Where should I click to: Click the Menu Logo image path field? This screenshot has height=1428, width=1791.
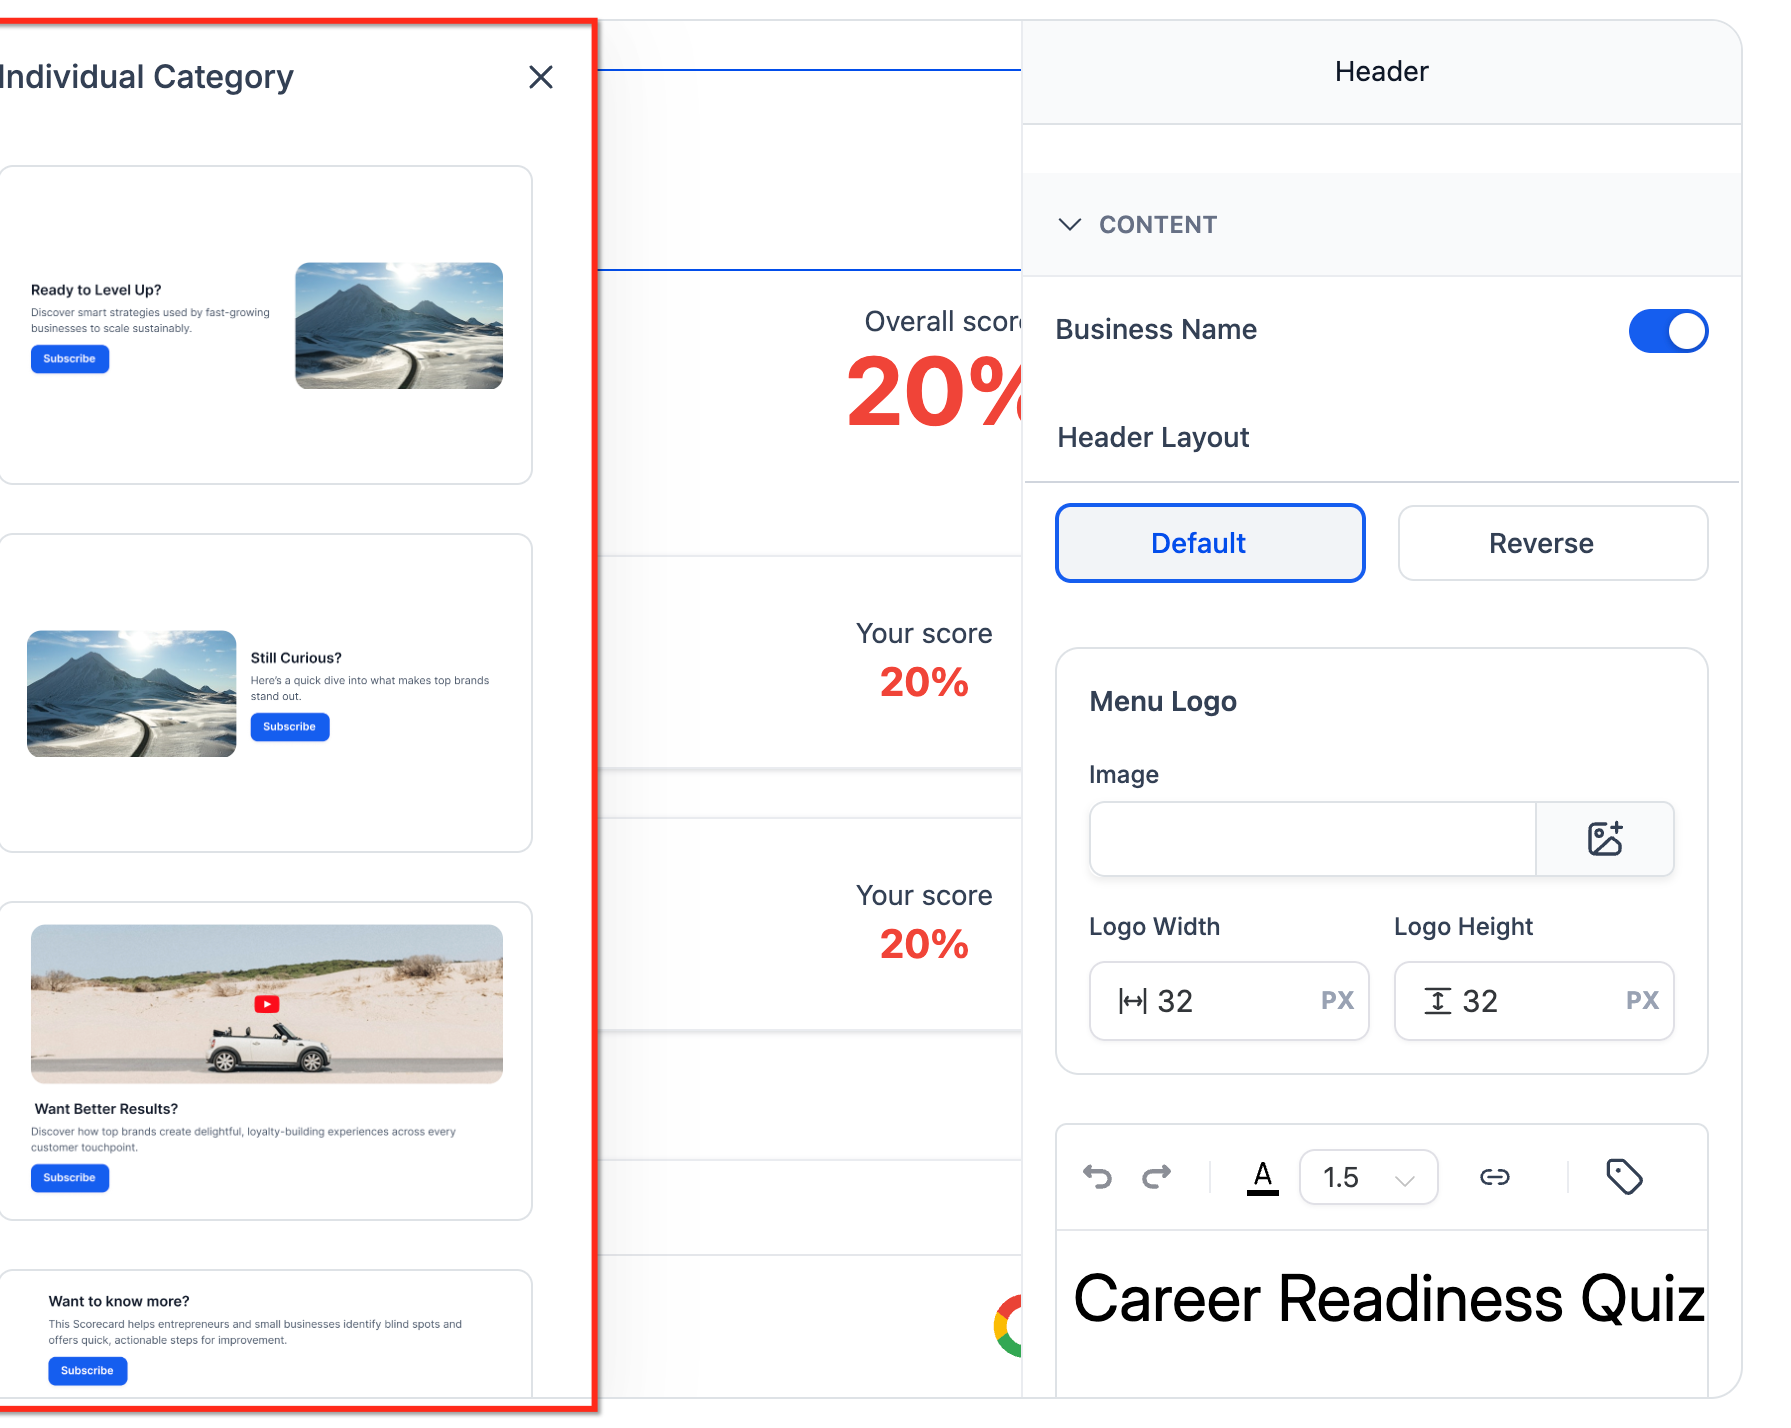pos(1313,839)
